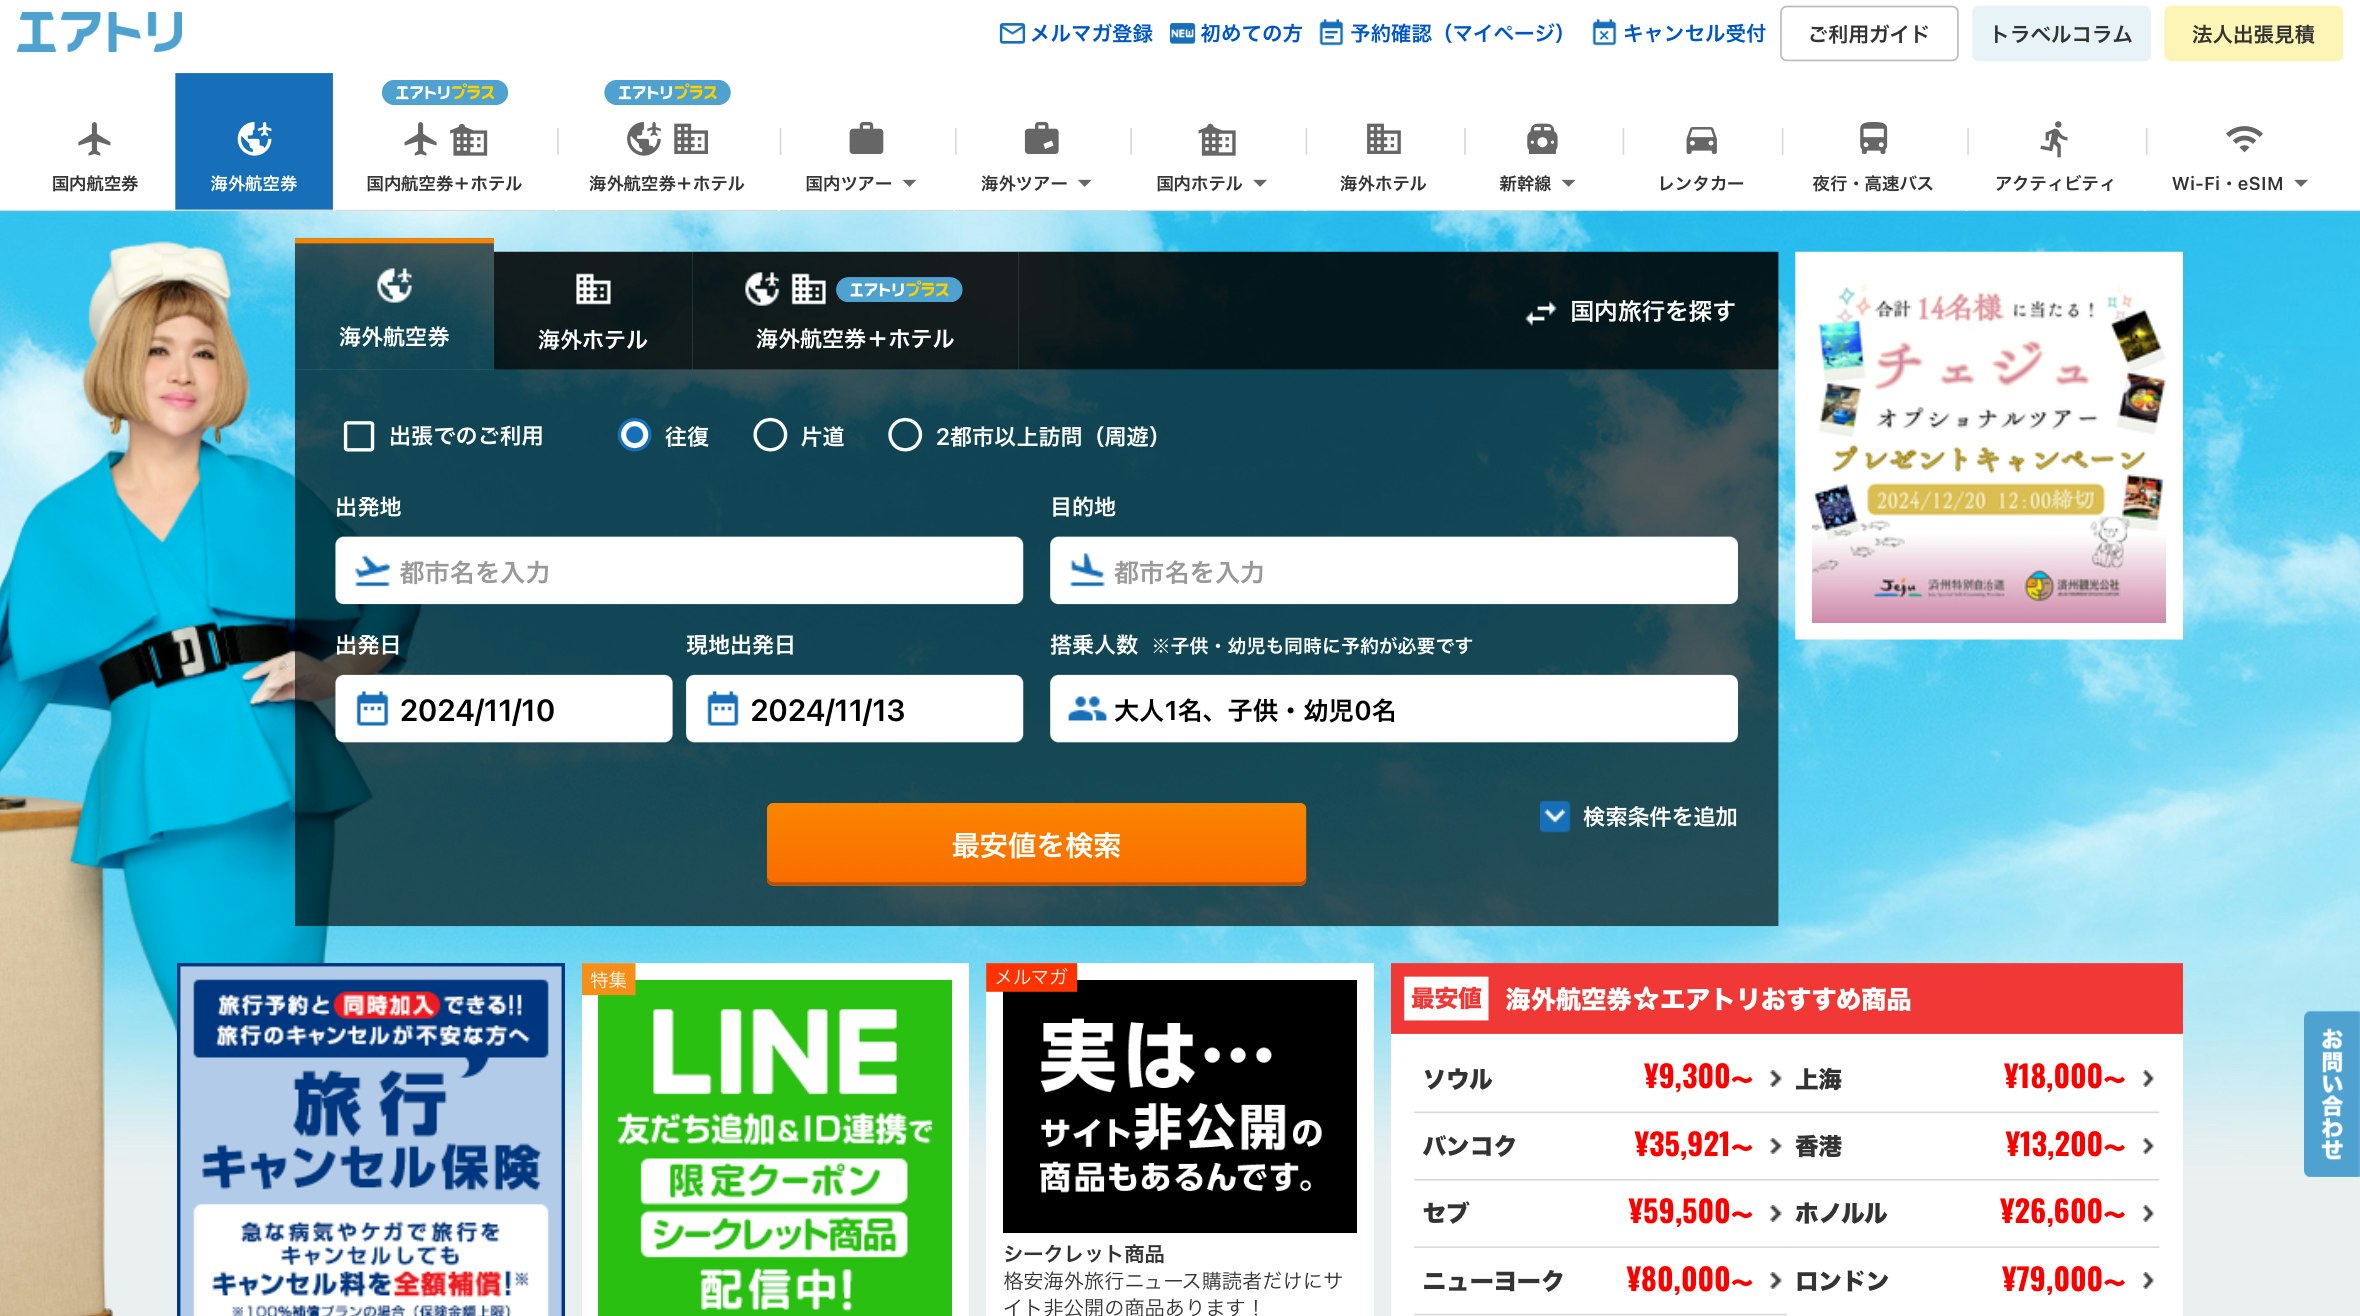This screenshot has height=1316, width=2360.
Task: Switch to 海外航空券+ホテル search tab
Action: click(855, 311)
